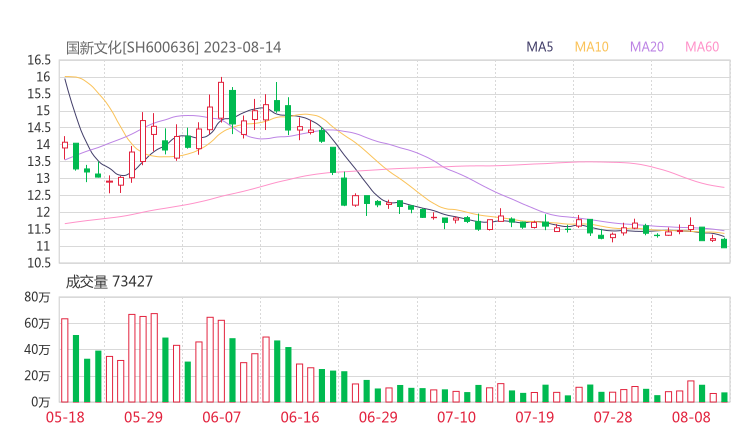The width and height of the screenshot is (740, 440).
Task: Click the stock title 国新文化[SH600636] 2023-08-14
Action: tap(173, 47)
